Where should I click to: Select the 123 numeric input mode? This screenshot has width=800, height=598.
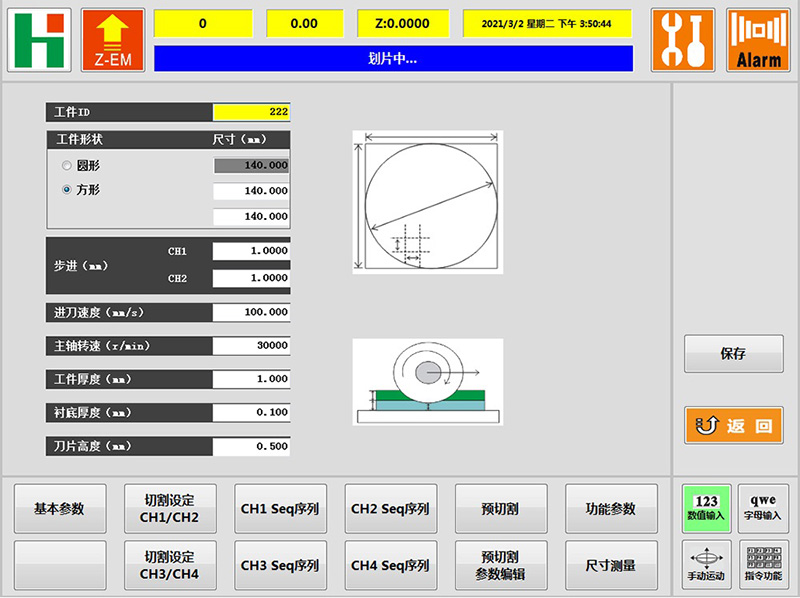707,508
